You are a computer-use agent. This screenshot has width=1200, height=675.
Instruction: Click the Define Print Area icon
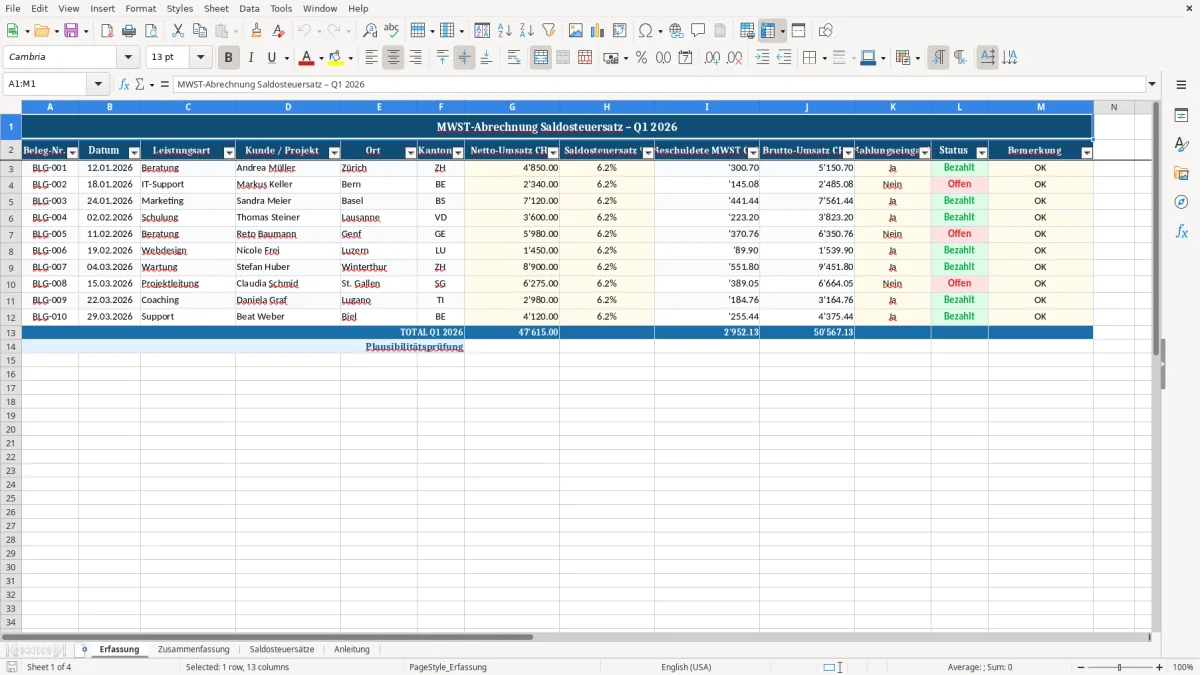(x=747, y=31)
